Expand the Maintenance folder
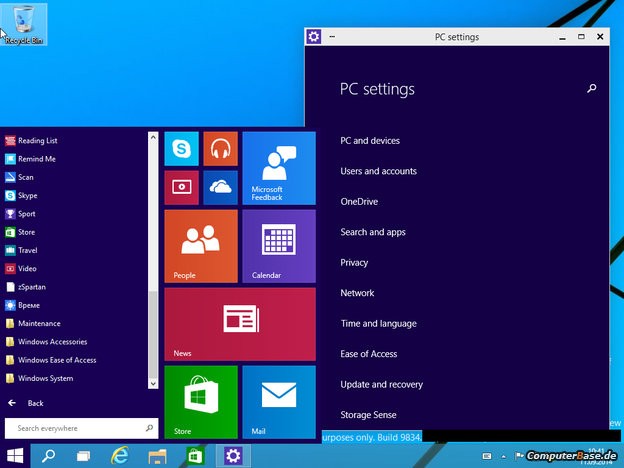 coord(39,323)
